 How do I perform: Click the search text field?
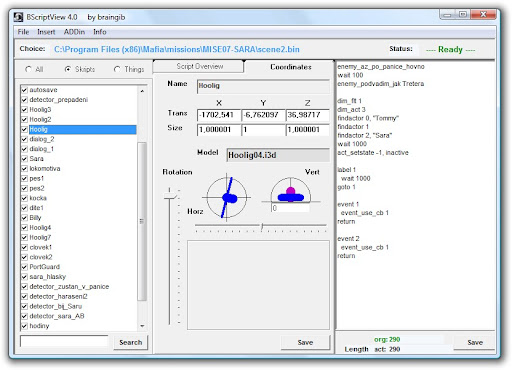pos(64,341)
